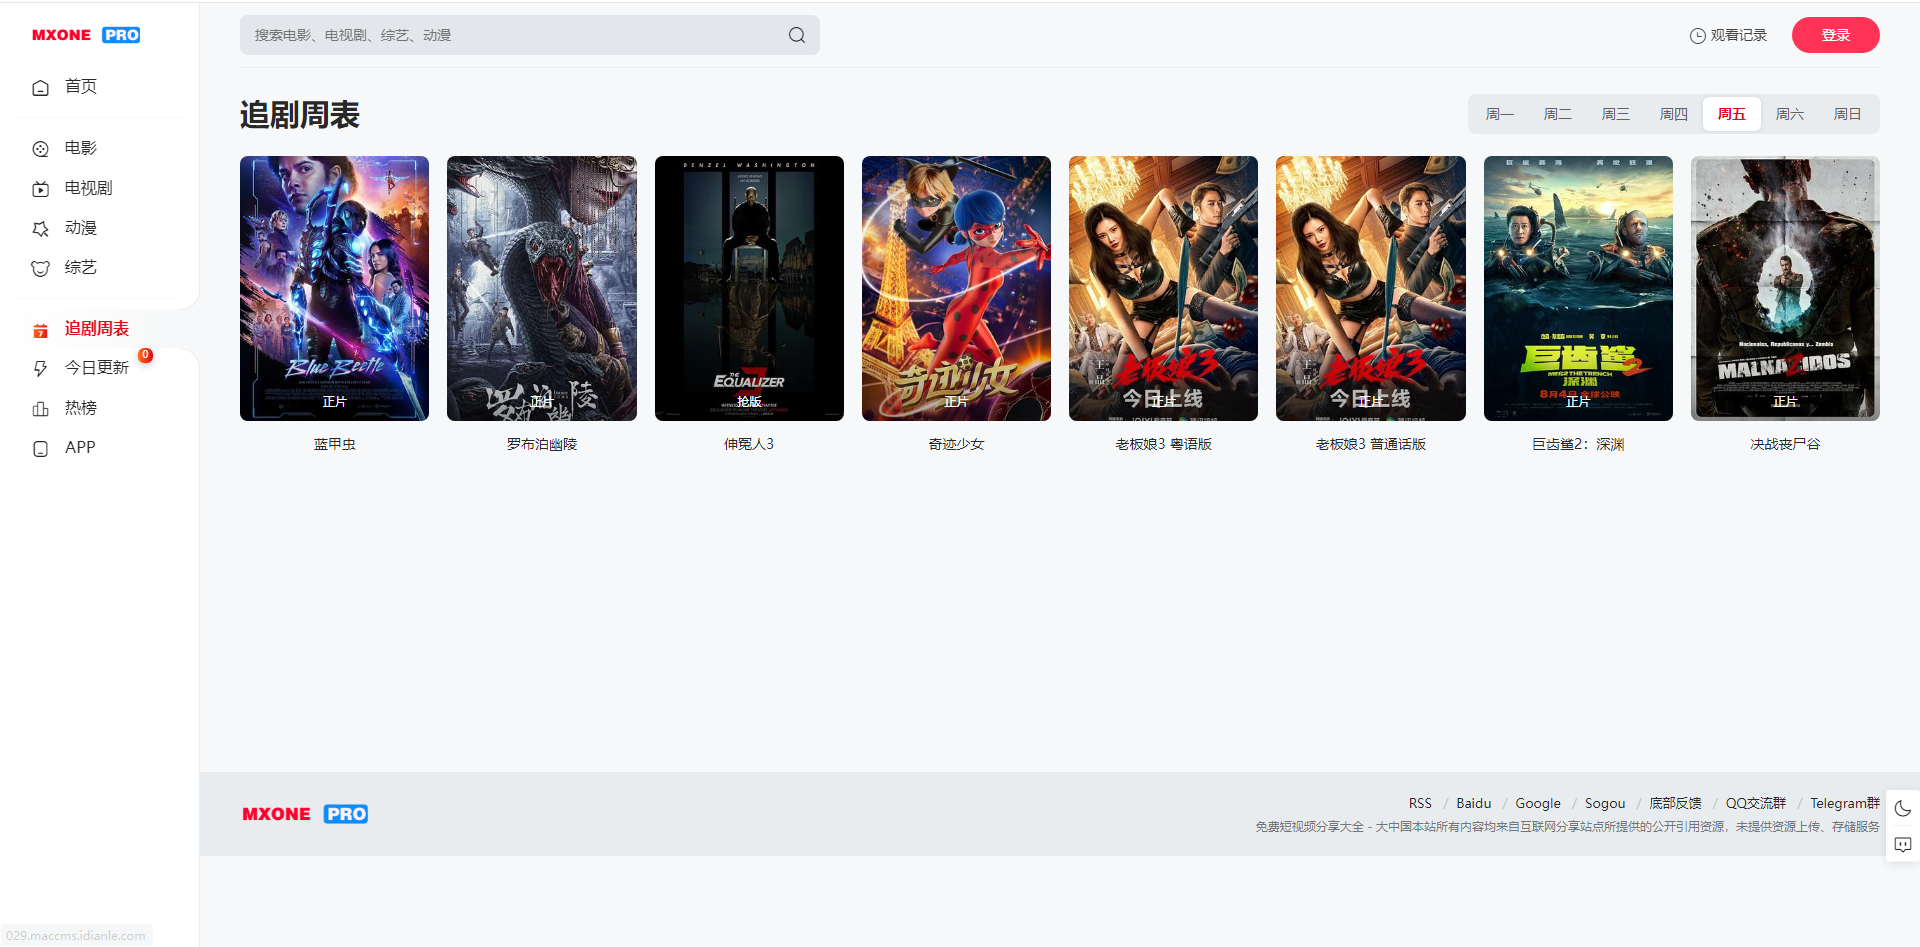Image resolution: width=1920 pixels, height=947 pixels.
Task: Go to 综艺 section
Action: [x=81, y=268]
